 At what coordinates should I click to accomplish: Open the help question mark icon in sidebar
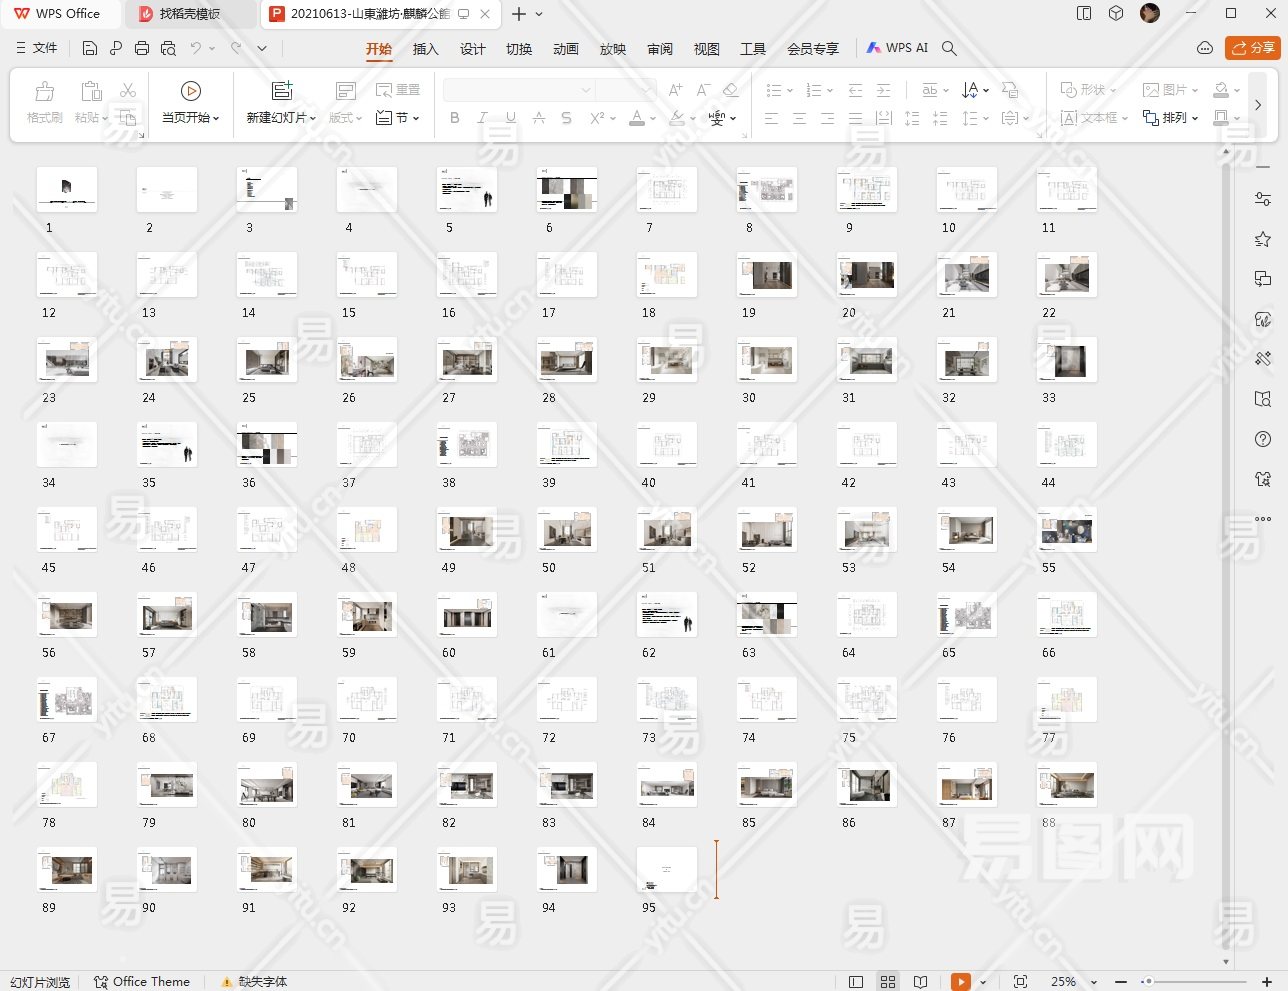click(1263, 439)
